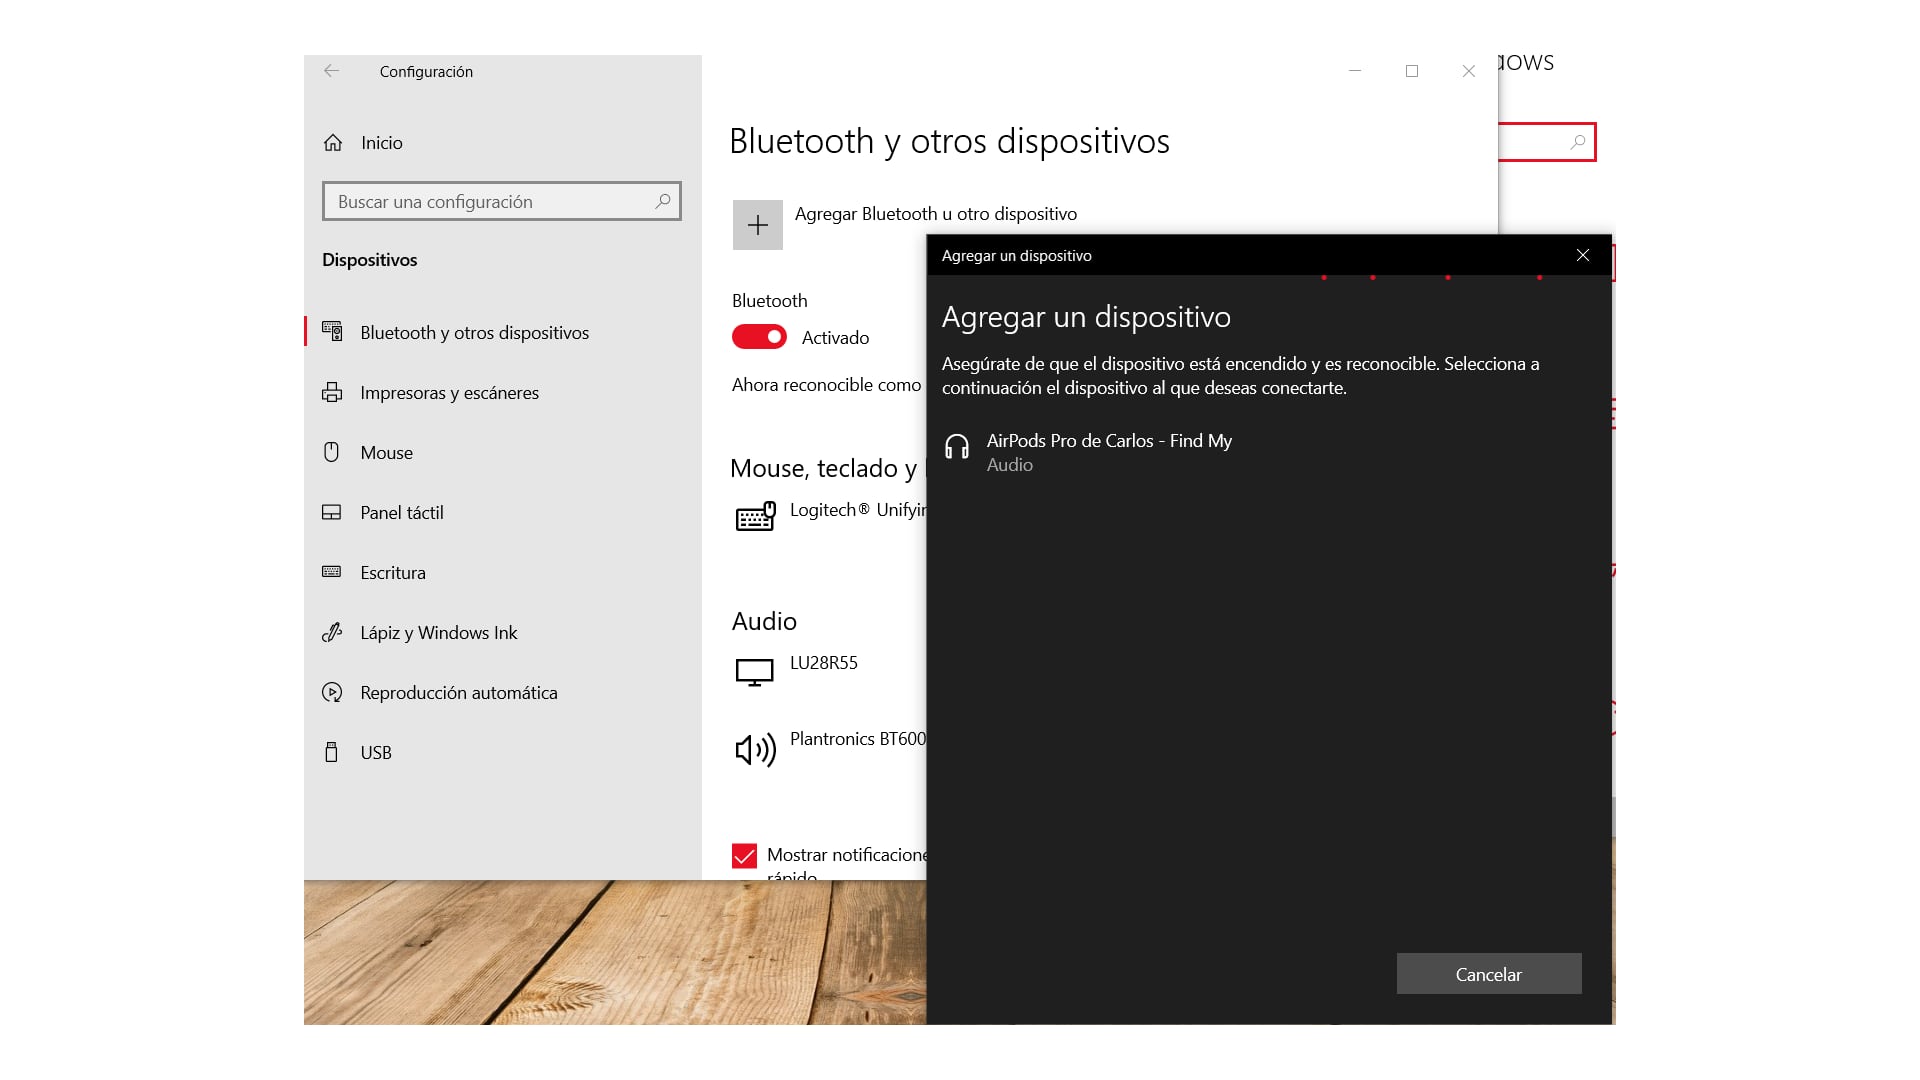Screen dimensions: 1920x1080
Task: Close the Agregar un dispositivo dialog
Action: 1583,255
